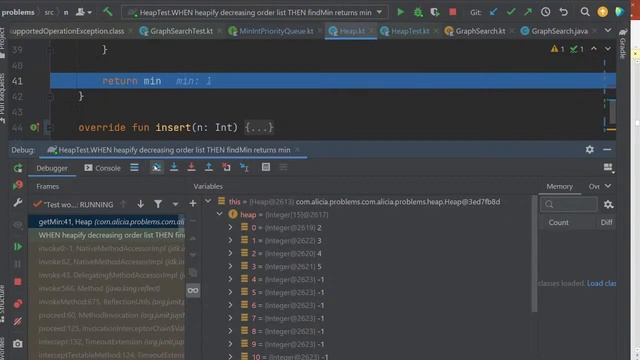The width and height of the screenshot is (640, 360).
Task: Click the Restore Layout icon in the debug panel
Action: coord(608,167)
